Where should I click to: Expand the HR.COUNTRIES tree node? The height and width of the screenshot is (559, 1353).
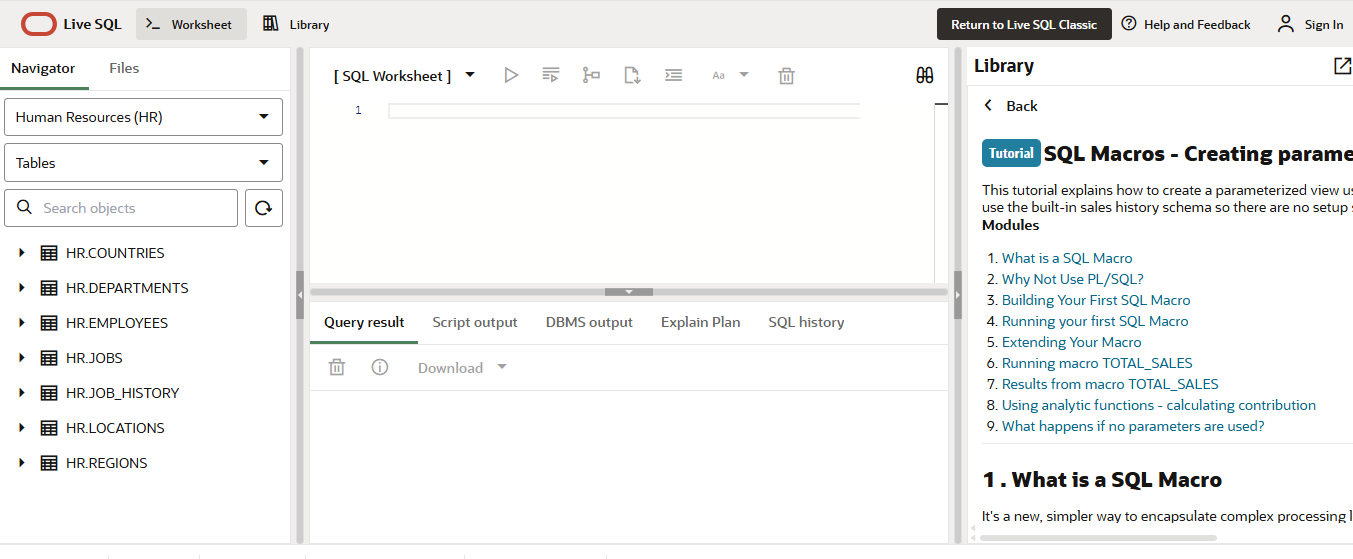(22, 253)
